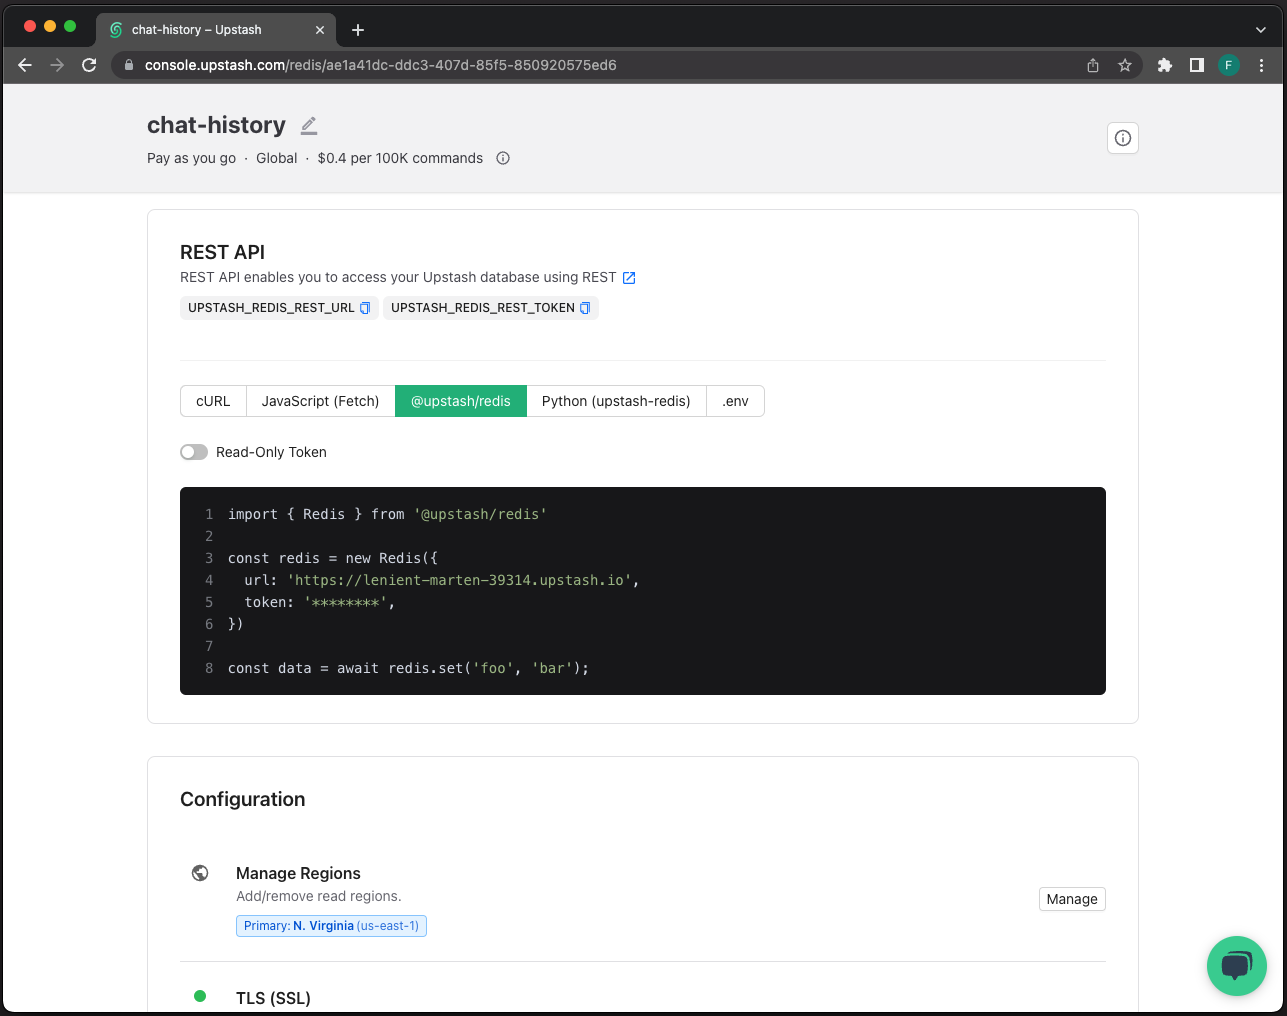This screenshot has height=1016, width=1287.
Task: Click the Manage button for regions
Action: [x=1071, y=898]
